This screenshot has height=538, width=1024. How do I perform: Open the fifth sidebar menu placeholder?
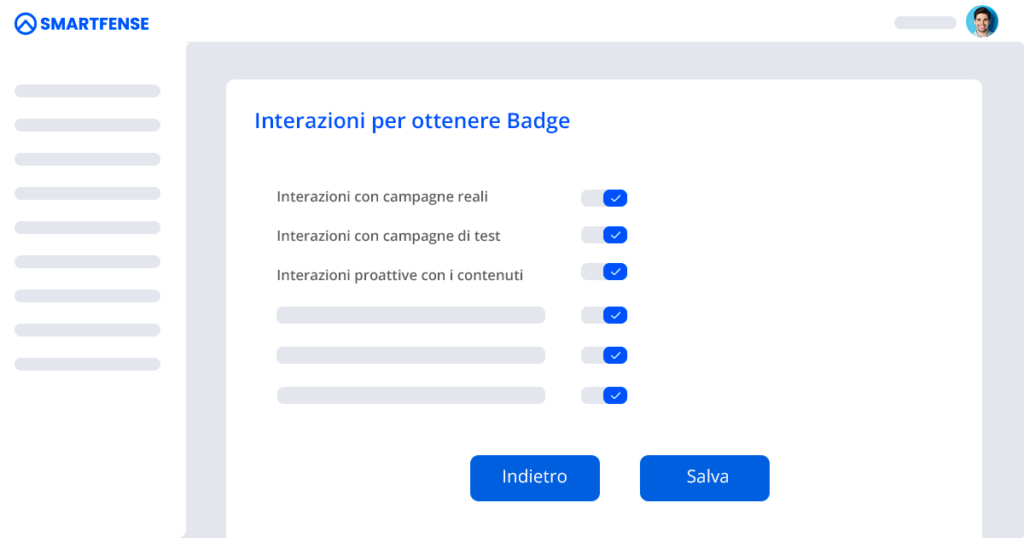[x=88, y=227]
